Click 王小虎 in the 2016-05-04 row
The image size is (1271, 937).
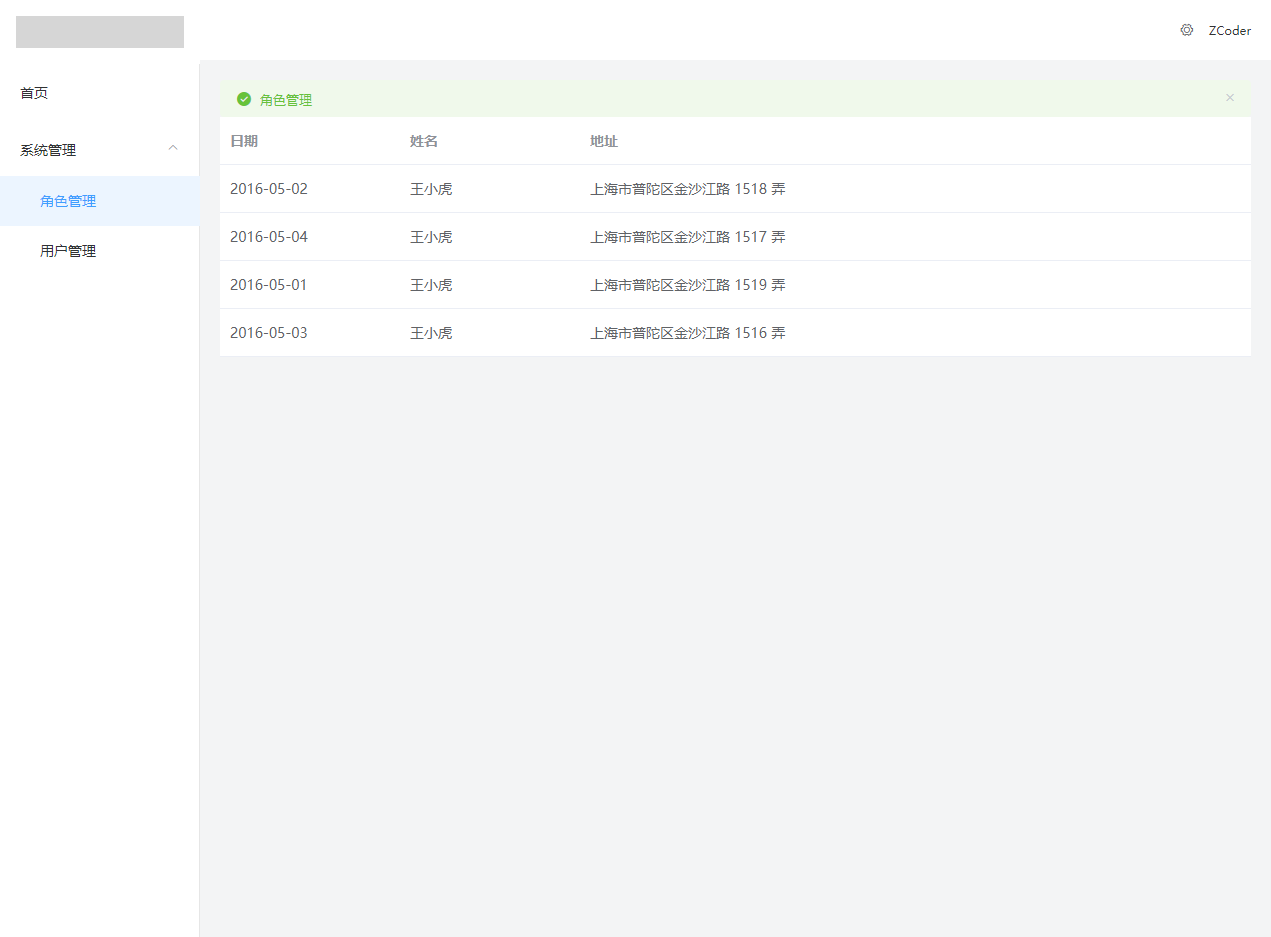431,237
